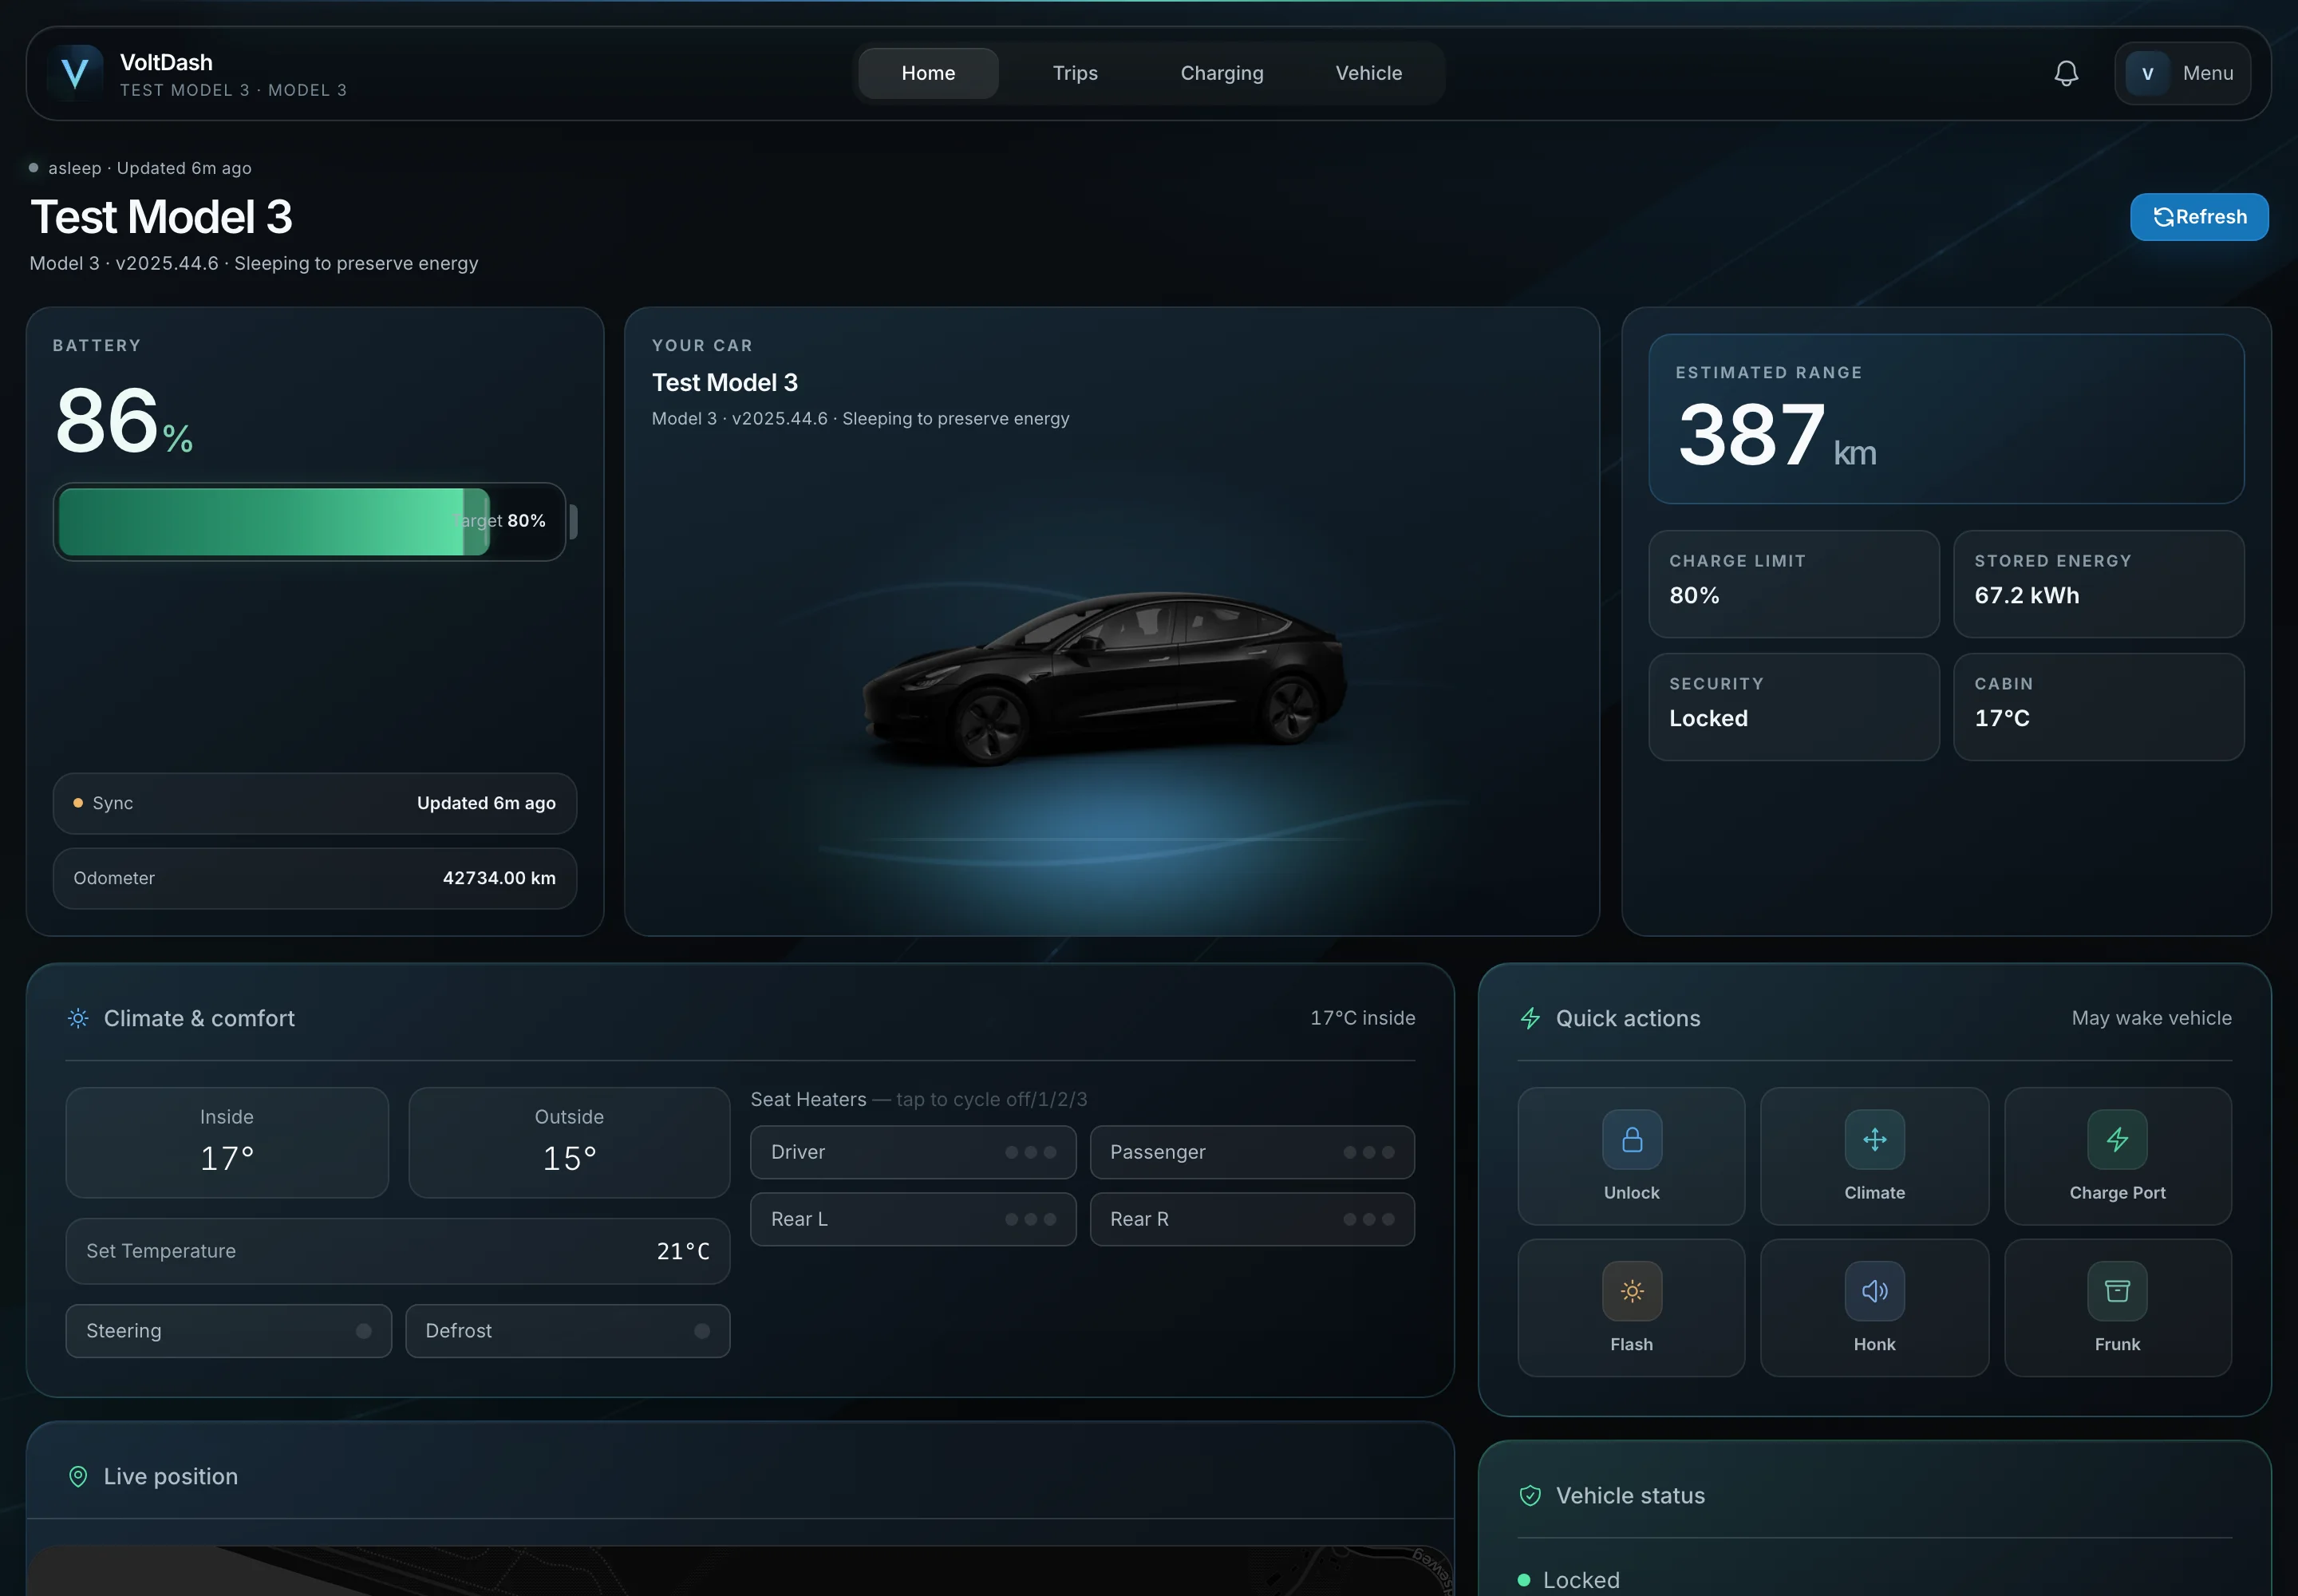The height and width of the screenshot is (1596, 2298).
Task: Click the Quick actions bolt icon
Action: coord(1530,1018)
